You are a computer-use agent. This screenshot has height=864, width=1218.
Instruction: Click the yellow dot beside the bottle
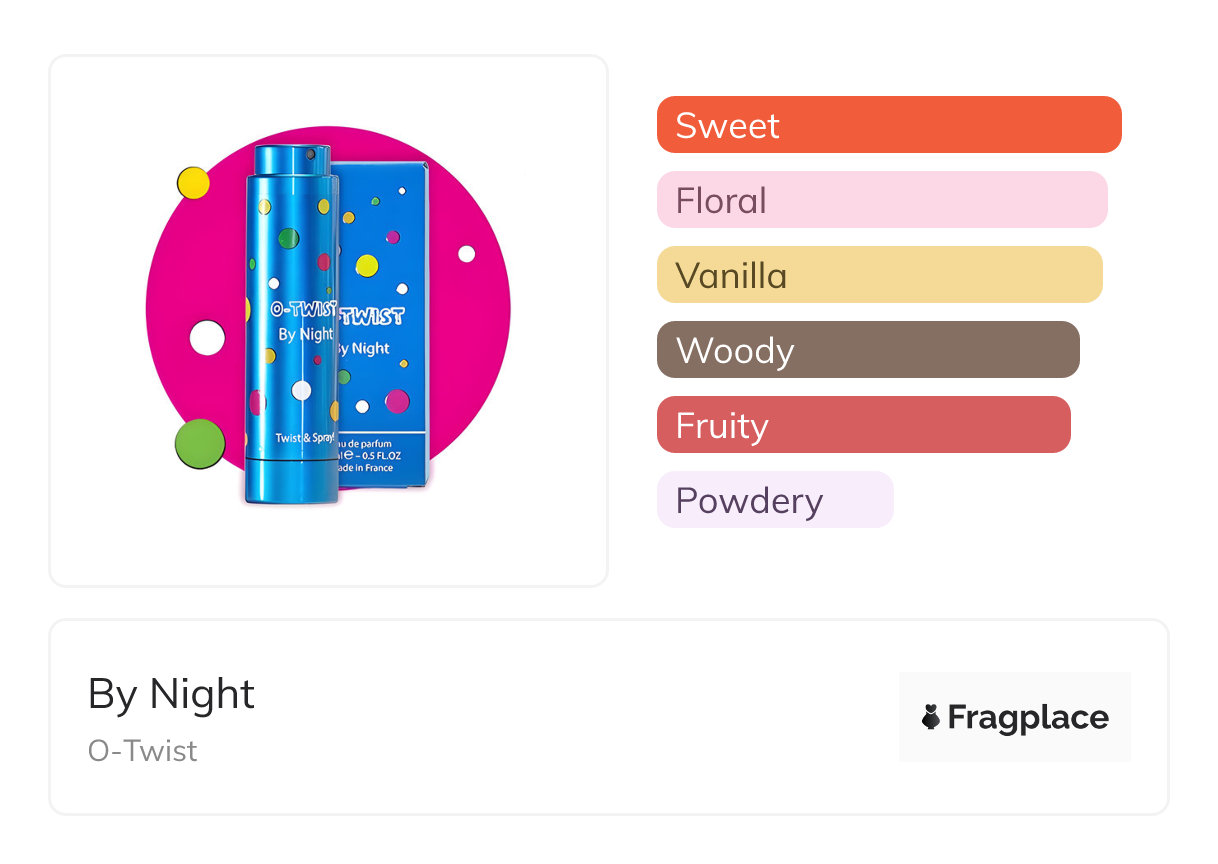[x=193, y=183]
